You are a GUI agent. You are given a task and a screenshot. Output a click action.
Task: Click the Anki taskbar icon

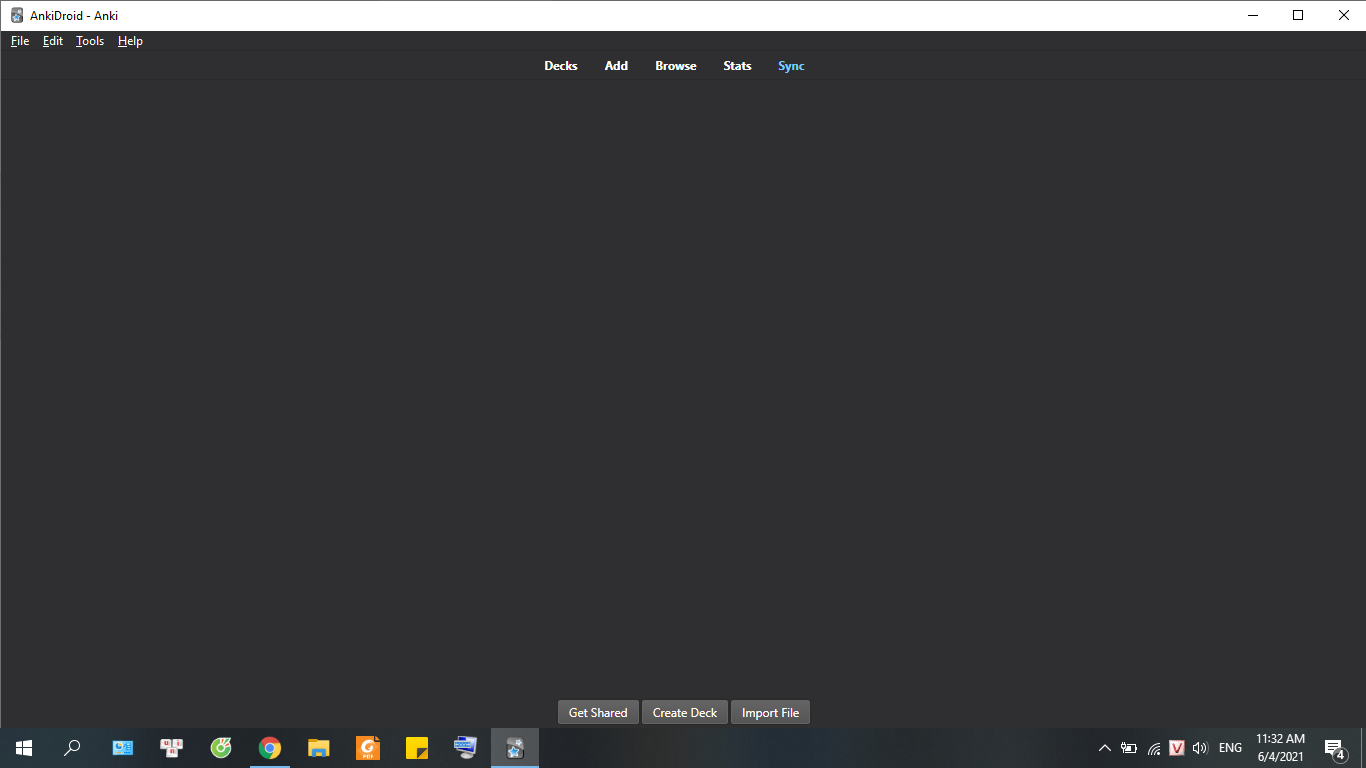pyautogui.click(x=515, y=748)
